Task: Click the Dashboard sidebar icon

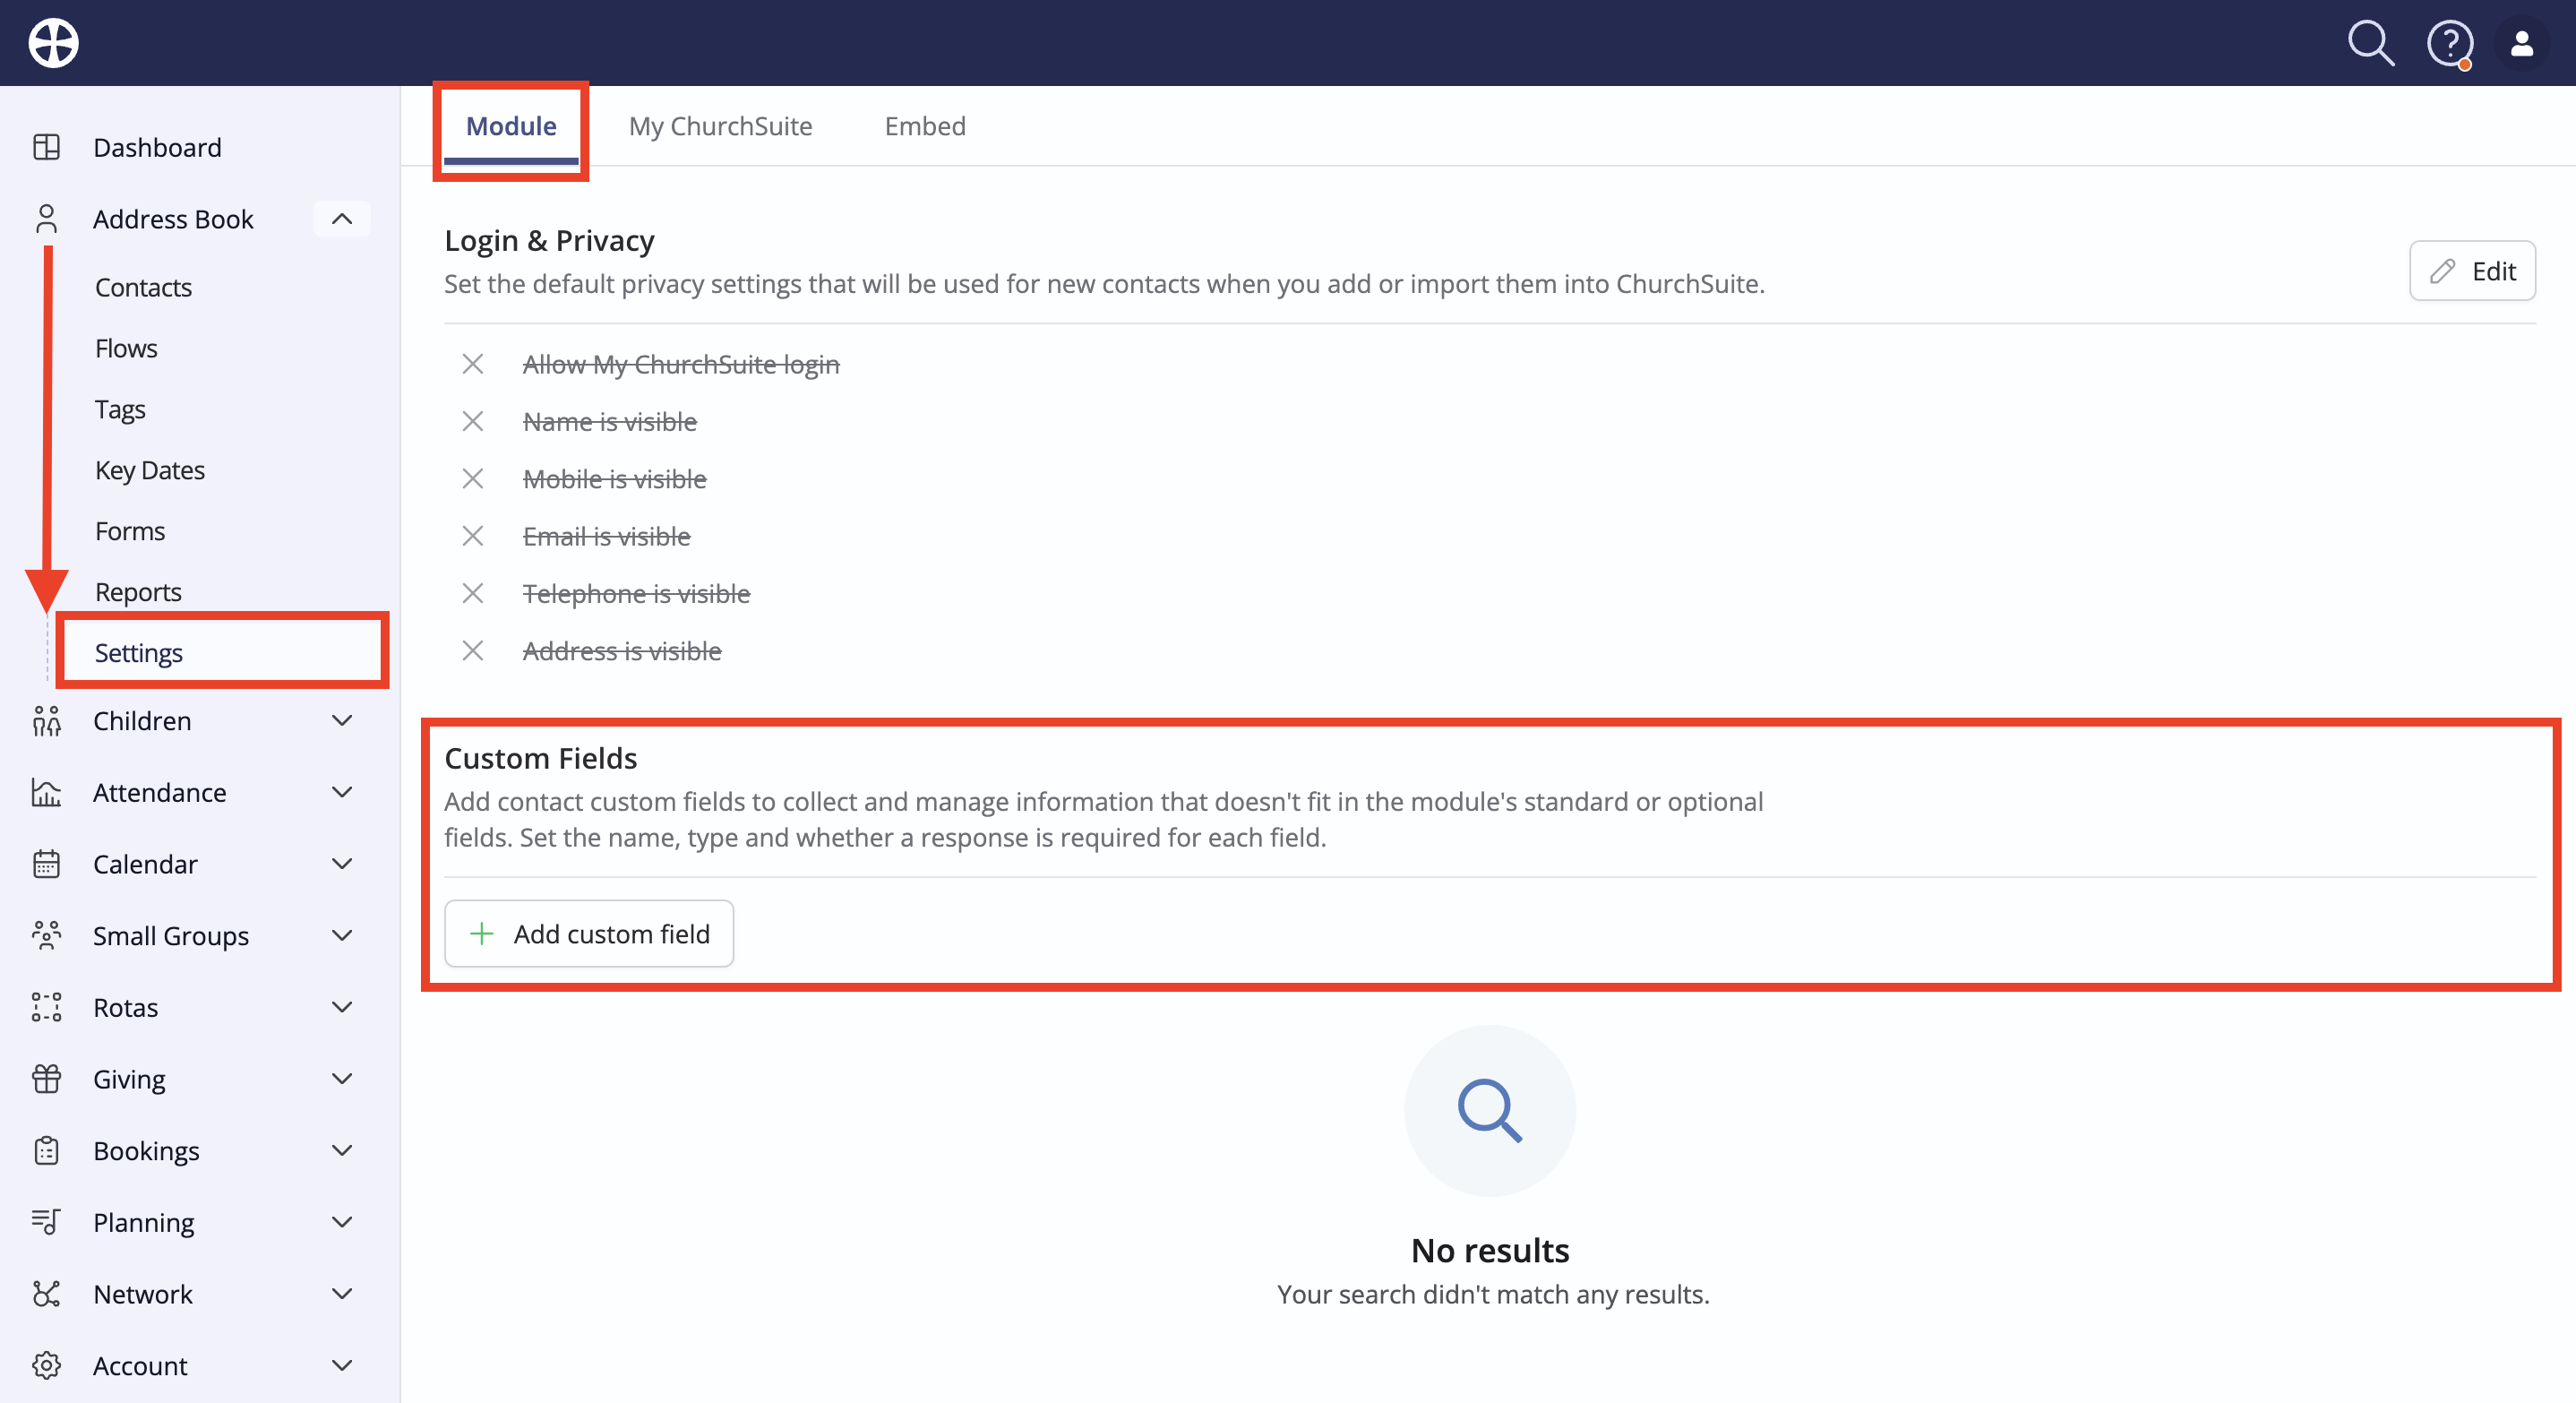Action: (x=46, y=147)
